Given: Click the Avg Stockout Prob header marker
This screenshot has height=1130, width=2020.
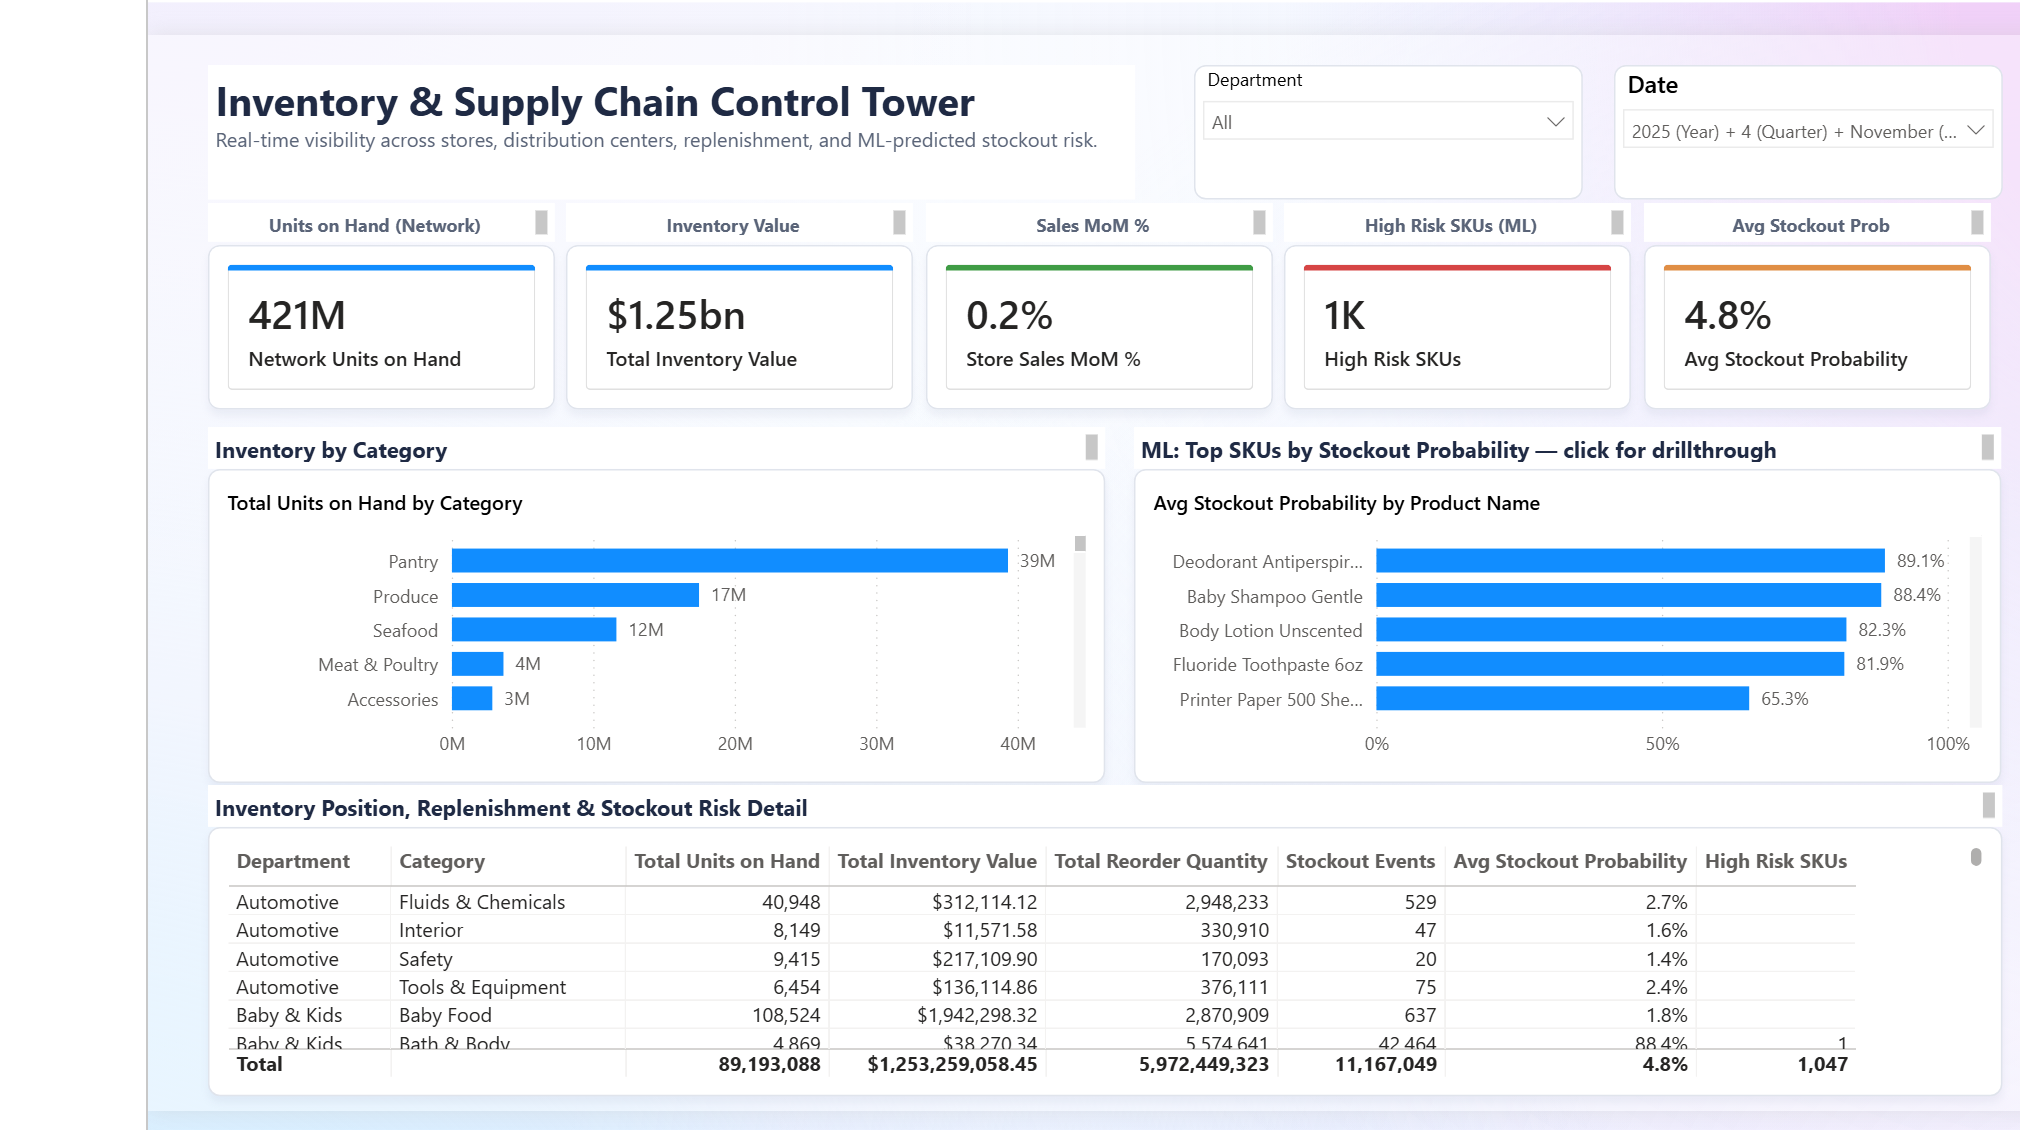Looking at the screenshot, I should point(1977,222).
